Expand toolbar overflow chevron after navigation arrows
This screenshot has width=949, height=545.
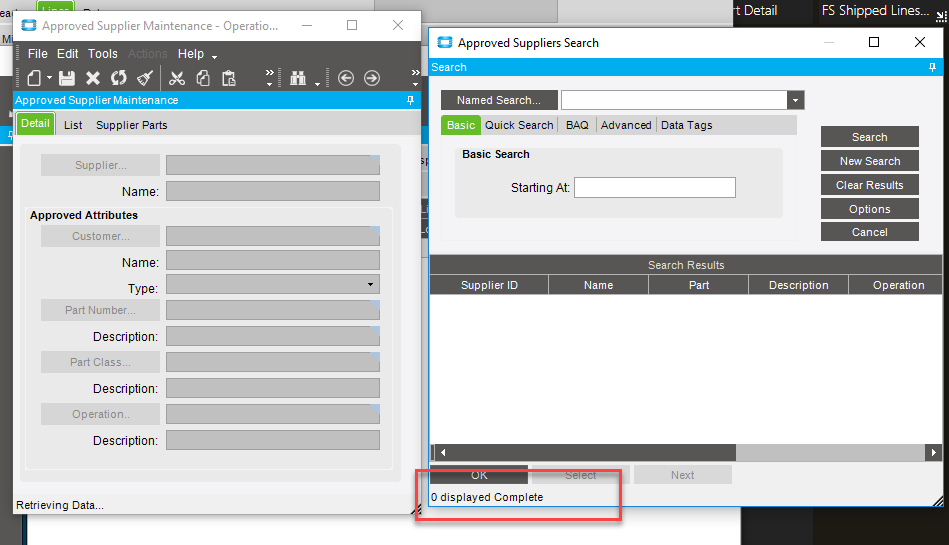[x=415, y=78]
